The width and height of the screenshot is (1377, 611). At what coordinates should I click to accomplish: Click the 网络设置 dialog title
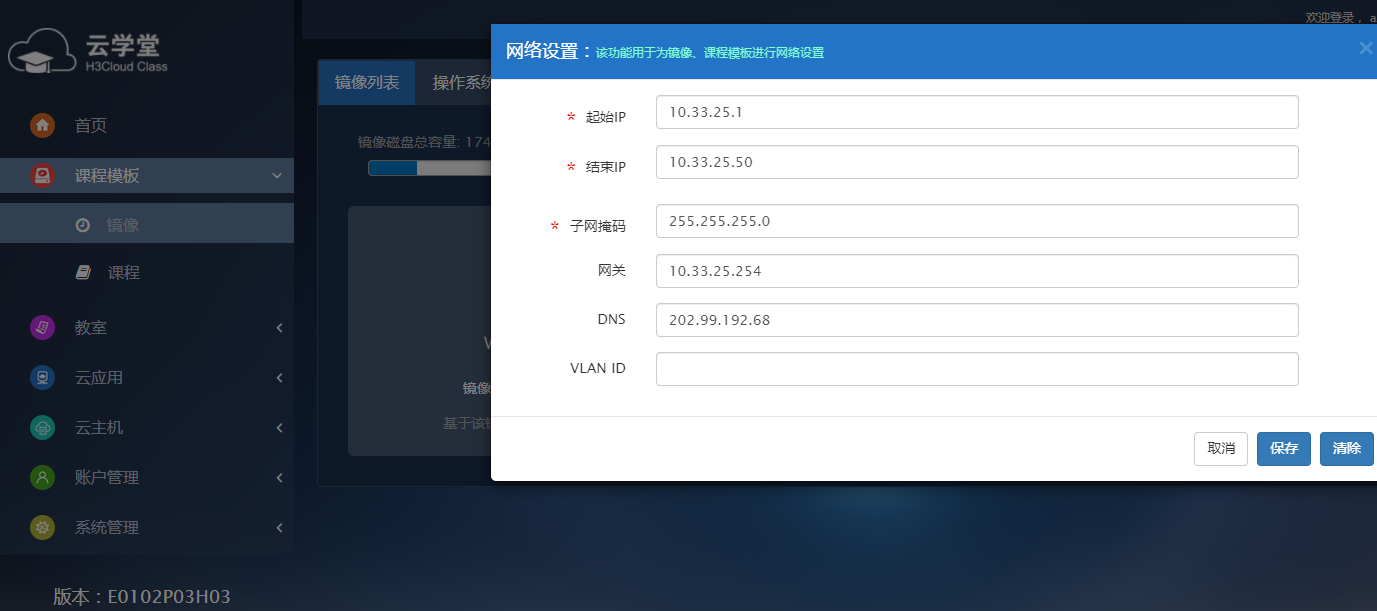[x=549, y=52]
